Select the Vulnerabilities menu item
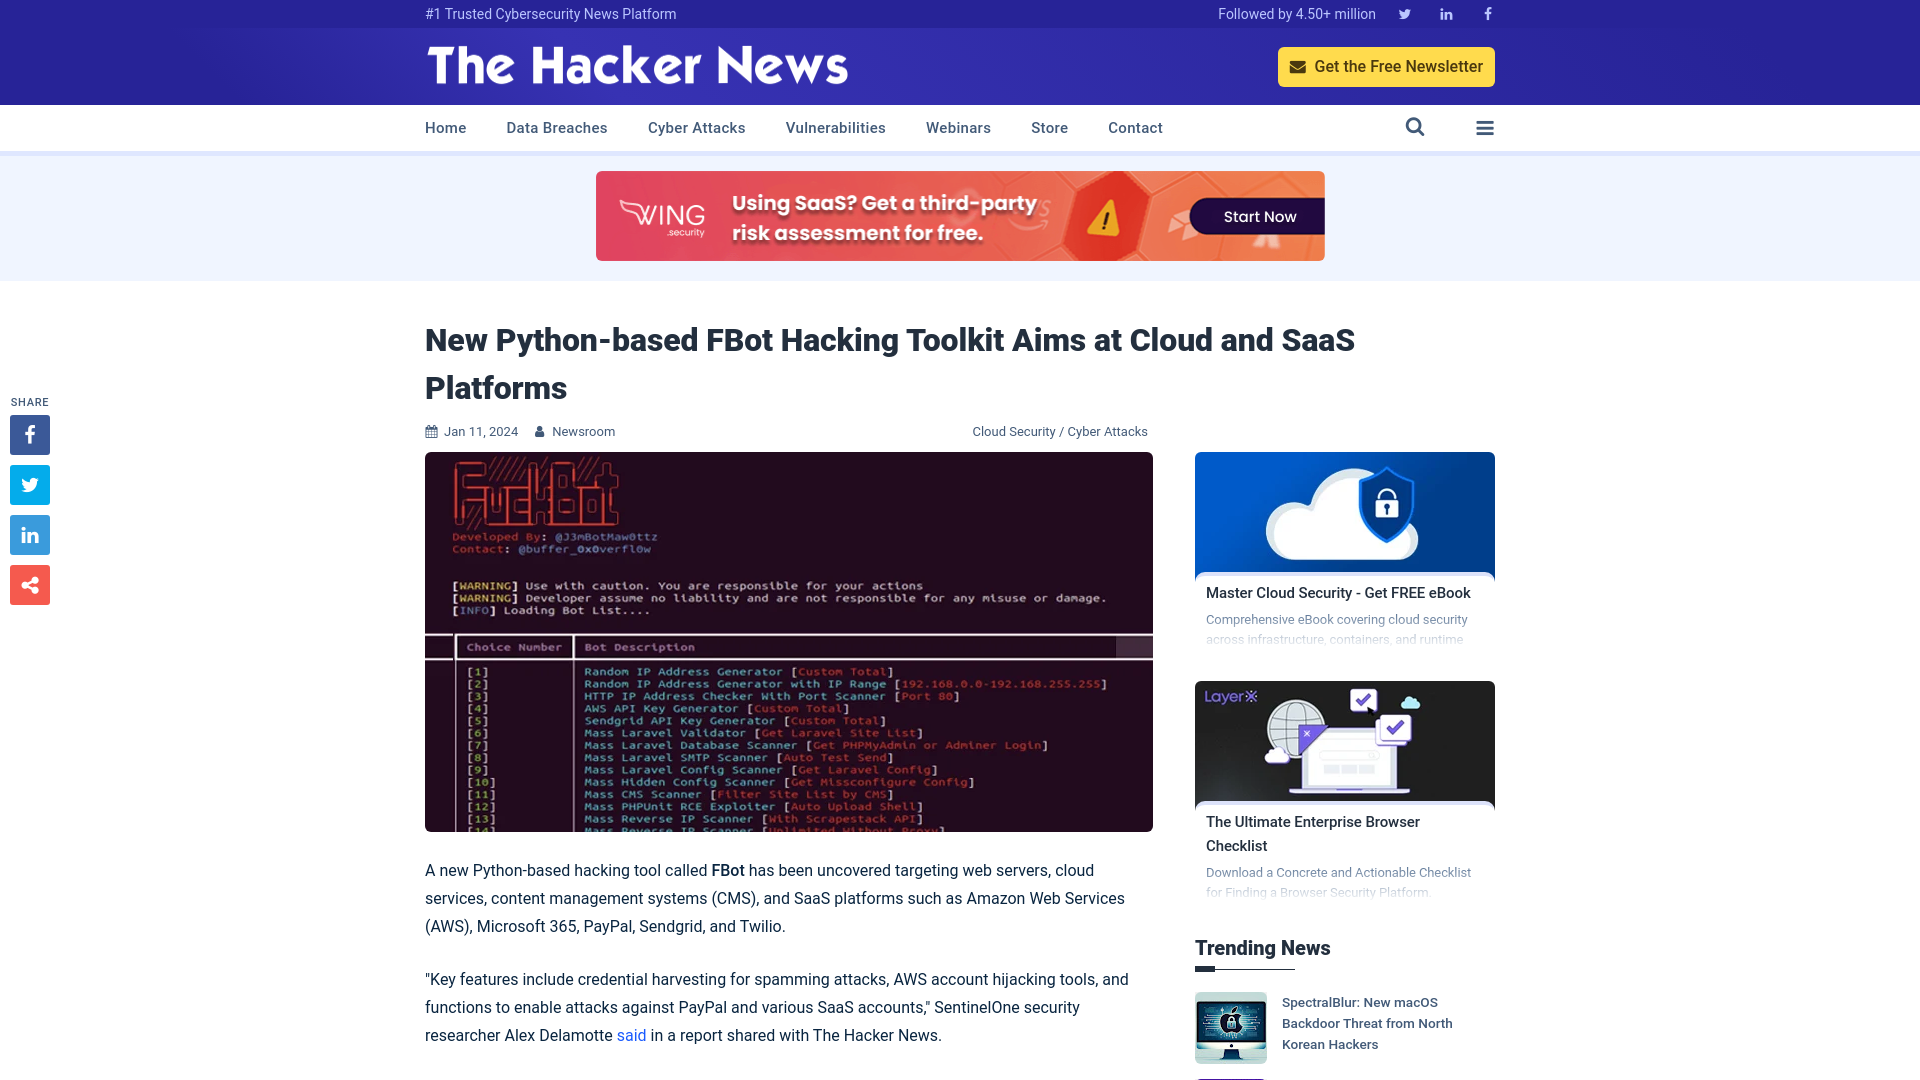This screenshot has height=1080, width=1920. [x=835, y=128]
